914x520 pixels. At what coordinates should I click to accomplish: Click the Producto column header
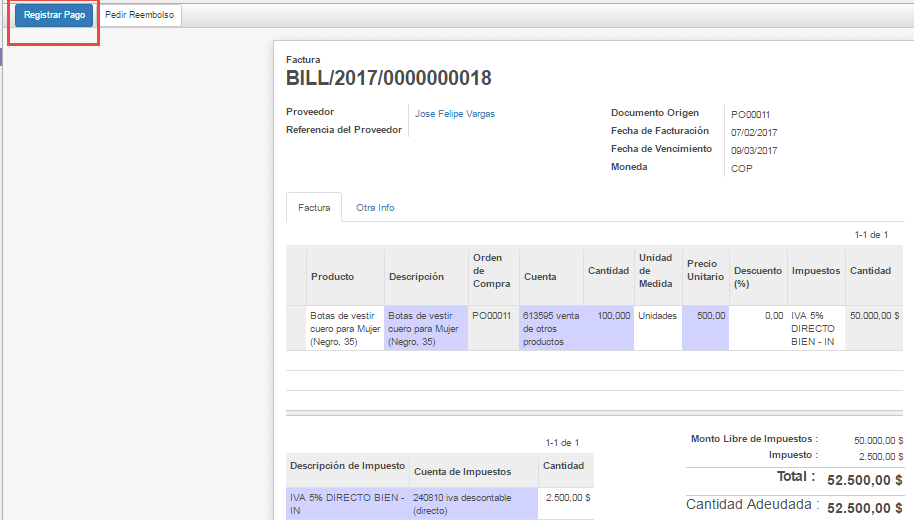coord(332,277)
